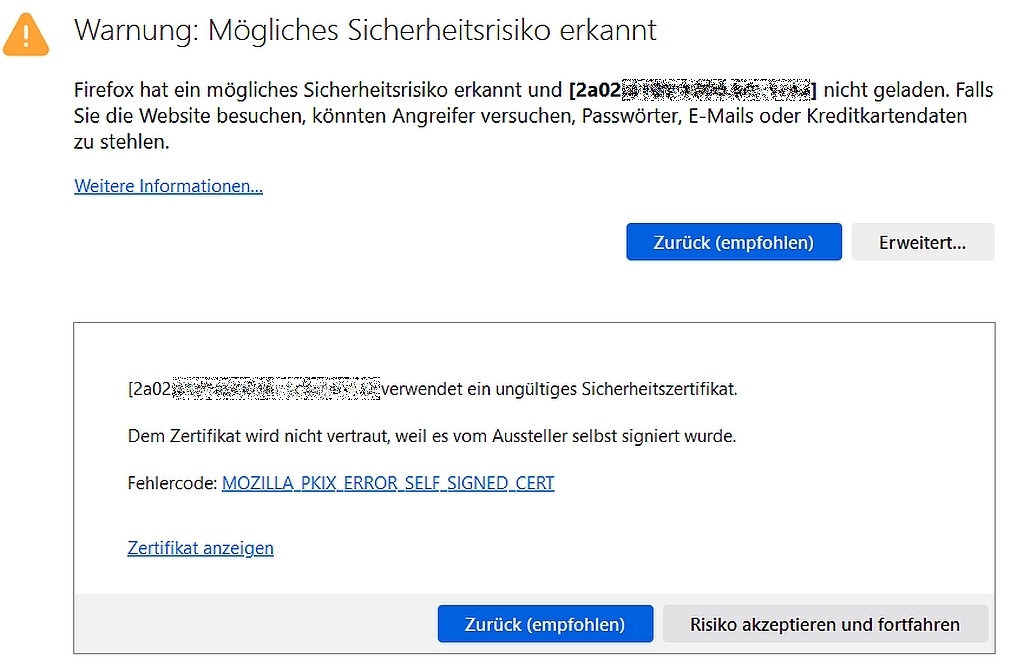Click the text zu stehlen.
The image size is (1024, 672).
click(x=122, y=142)
